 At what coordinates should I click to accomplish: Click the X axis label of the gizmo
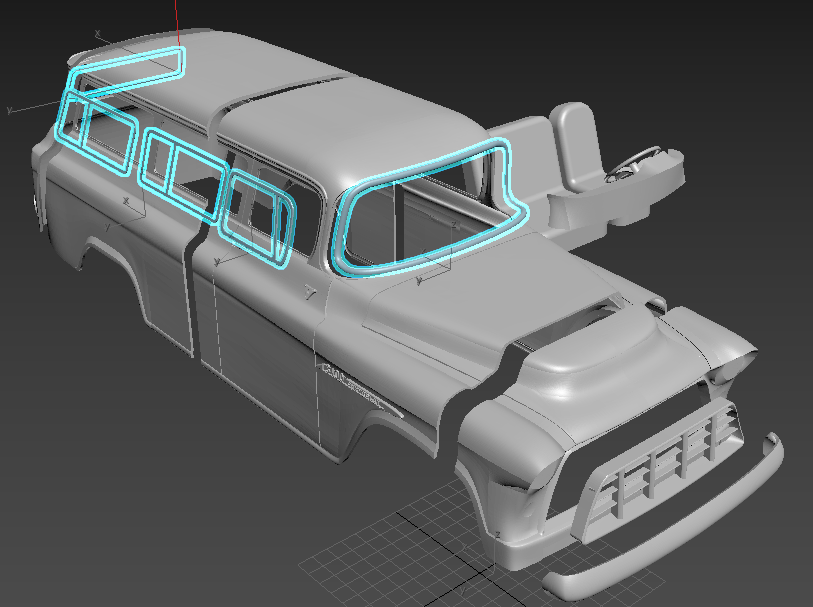coord(98,32)
